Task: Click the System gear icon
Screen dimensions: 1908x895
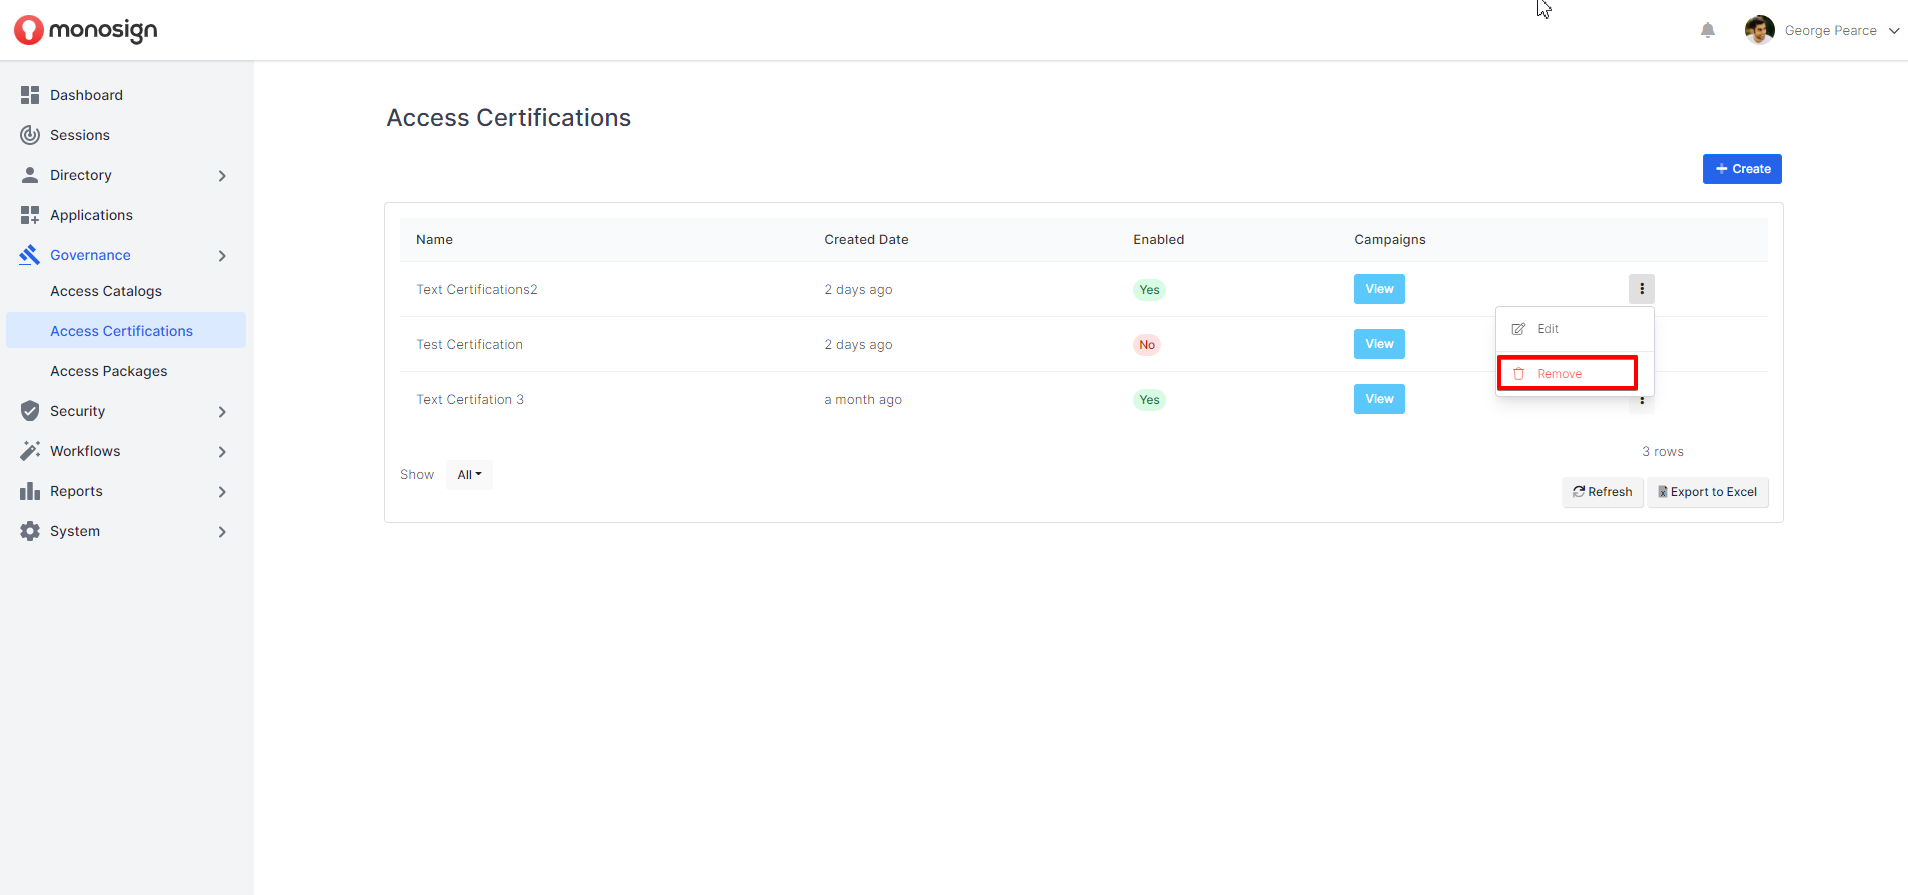Action: (30, 531)
